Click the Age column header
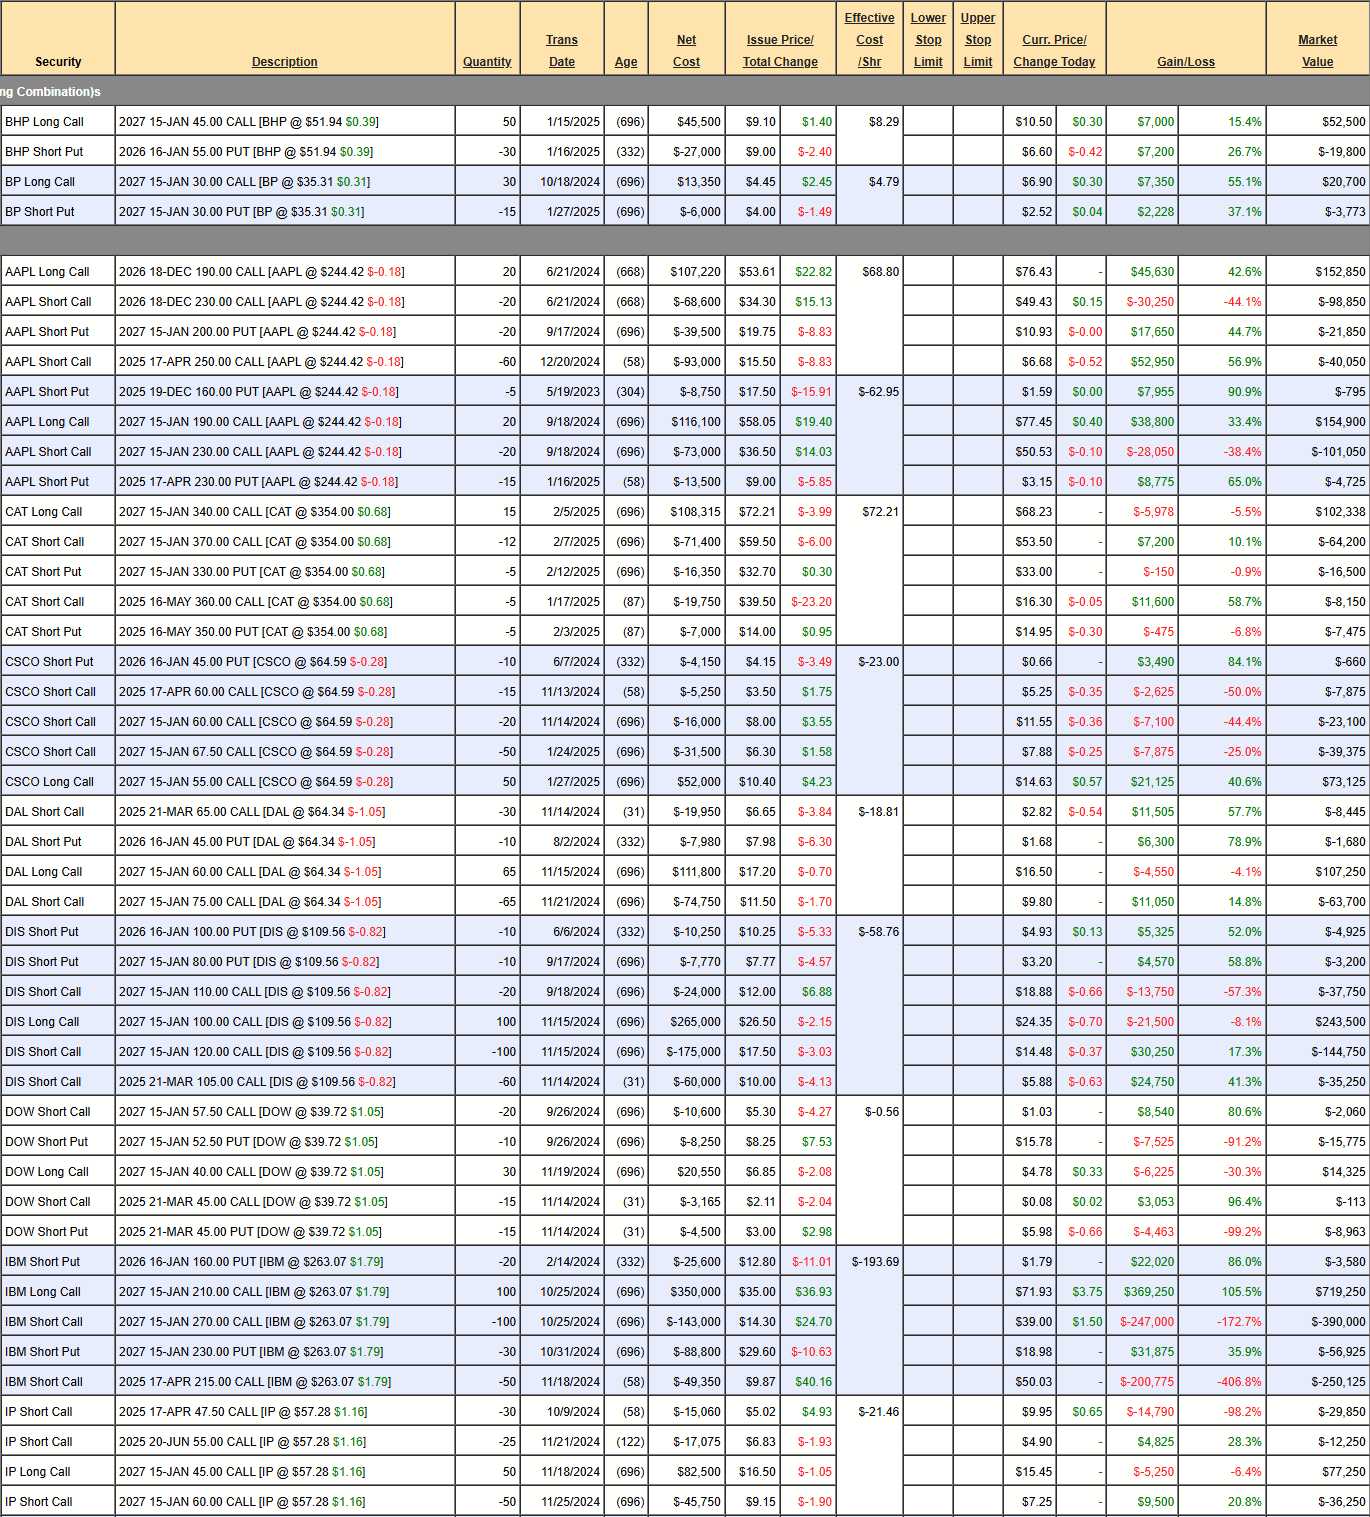Image resolution: width=1370 pixels, height=1517 pixels. tap(626, 62)
